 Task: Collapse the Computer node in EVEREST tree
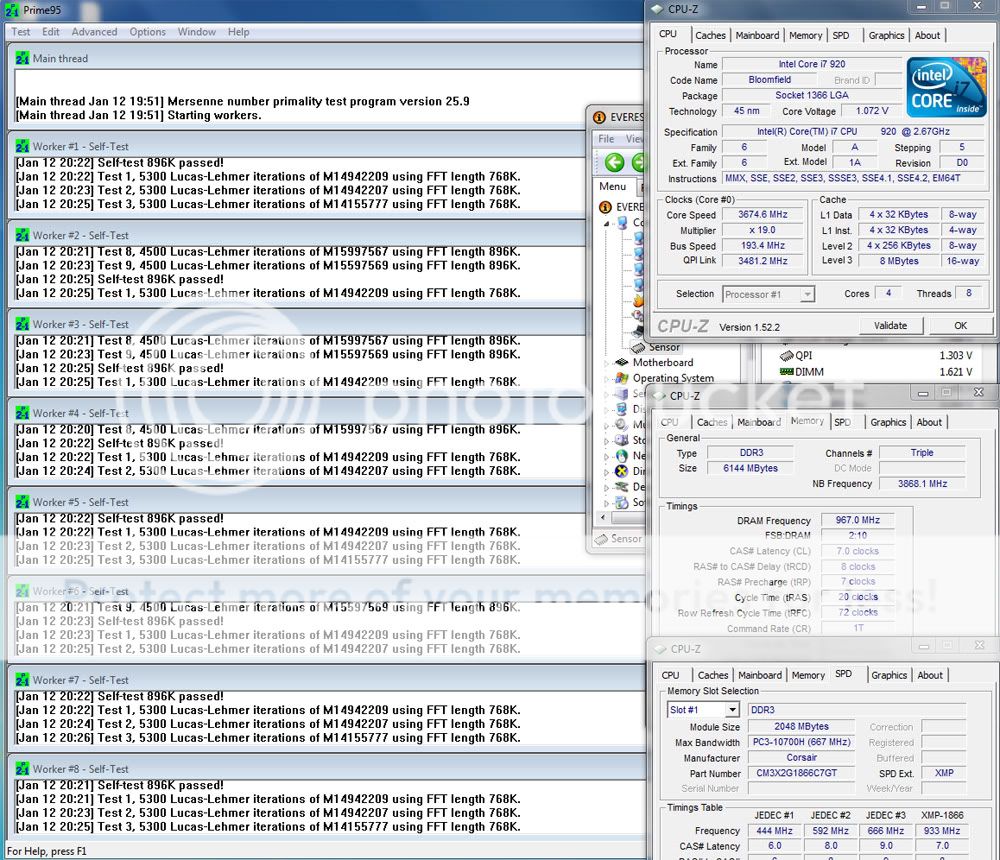click(607, 223)
